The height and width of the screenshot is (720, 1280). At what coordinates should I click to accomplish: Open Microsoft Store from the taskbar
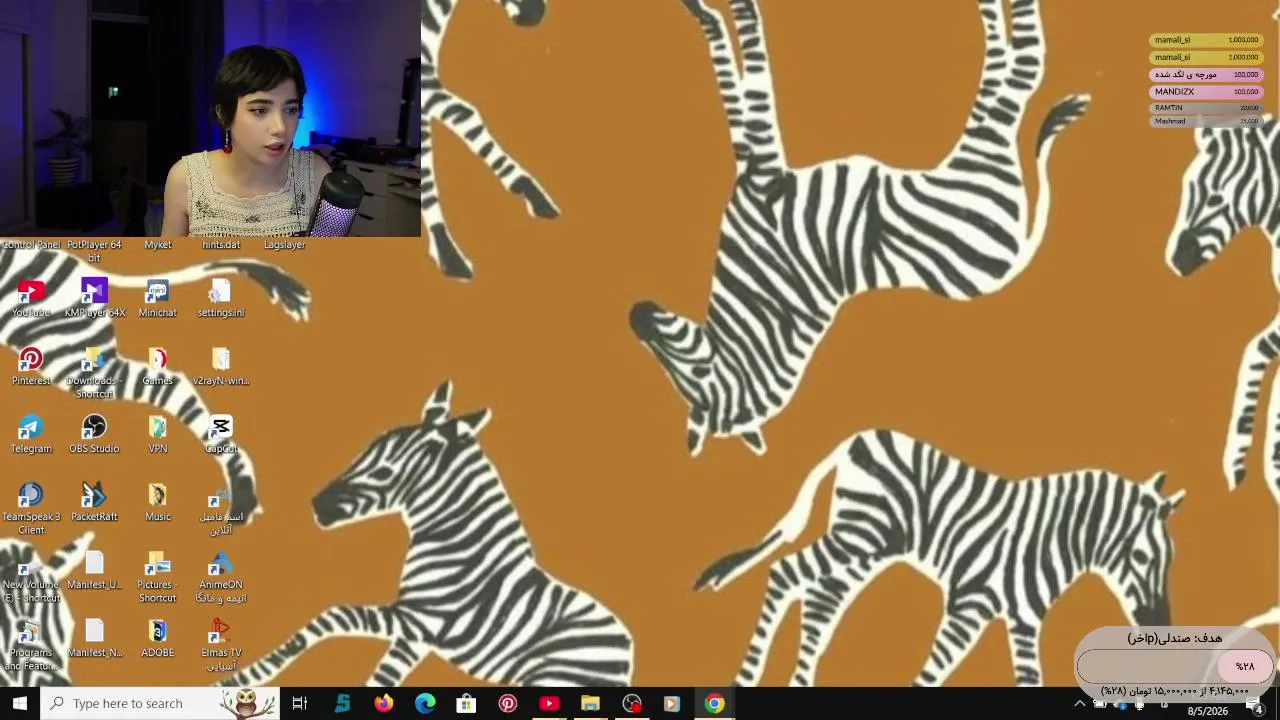pyautogui.click(x=466, y=703)
